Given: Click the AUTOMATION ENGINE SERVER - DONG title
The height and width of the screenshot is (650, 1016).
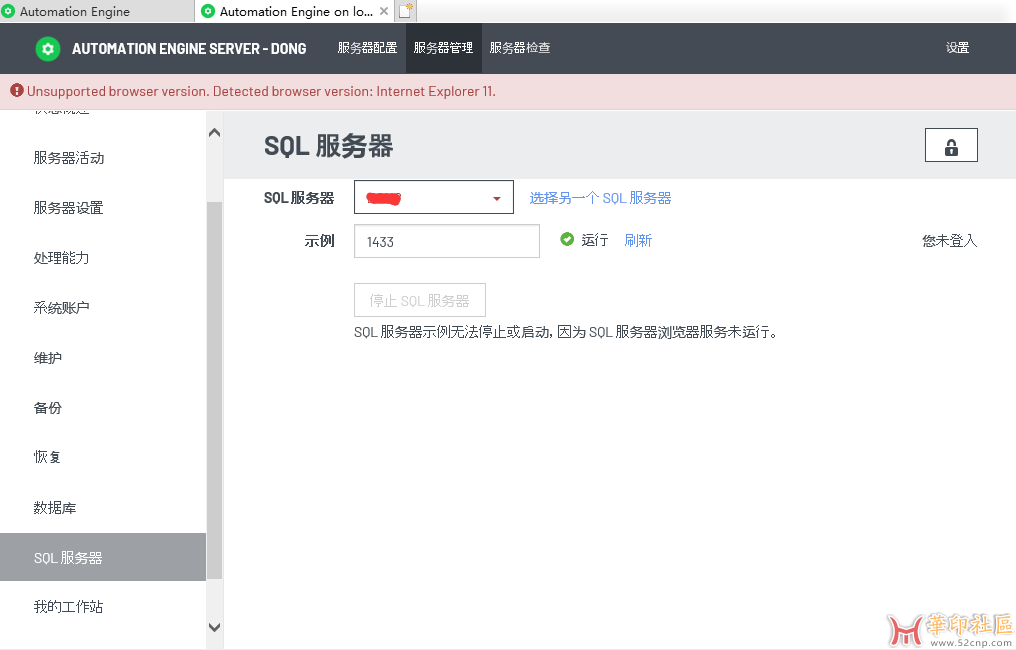Looking at the screenshot, I should pos(189,49).
